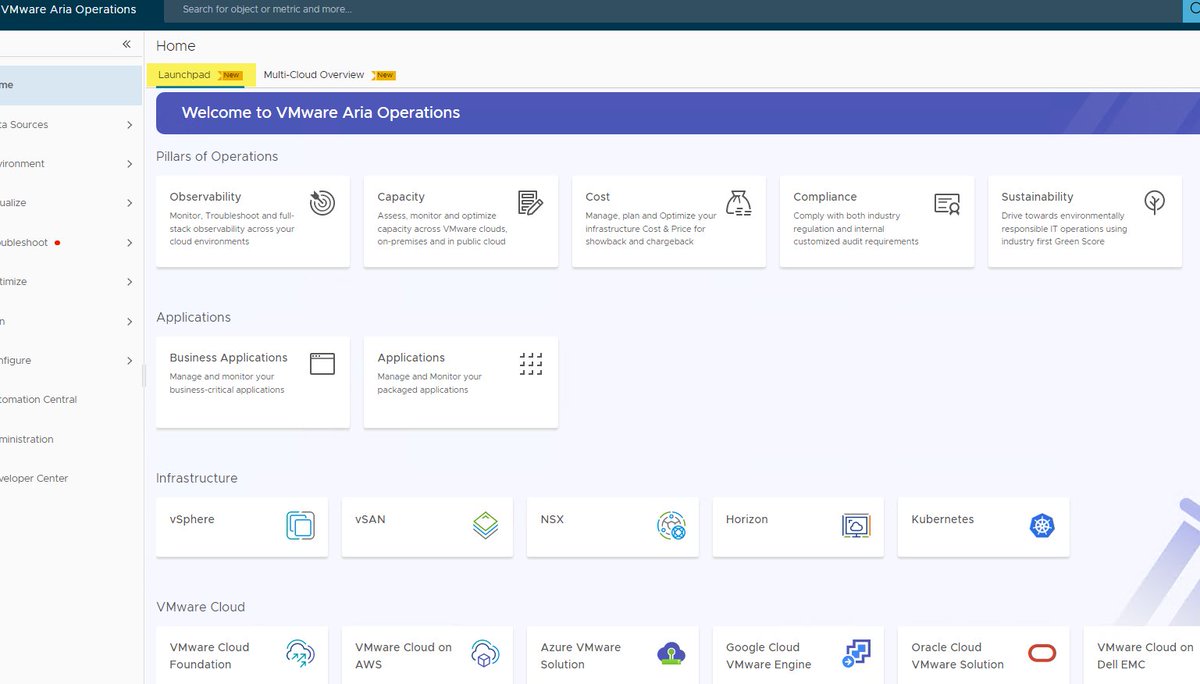This screenshot has width=1200, height=684.
Task: Click the Sustainability tree icon
Action: pyautogui.click(x=1155, y=203)
